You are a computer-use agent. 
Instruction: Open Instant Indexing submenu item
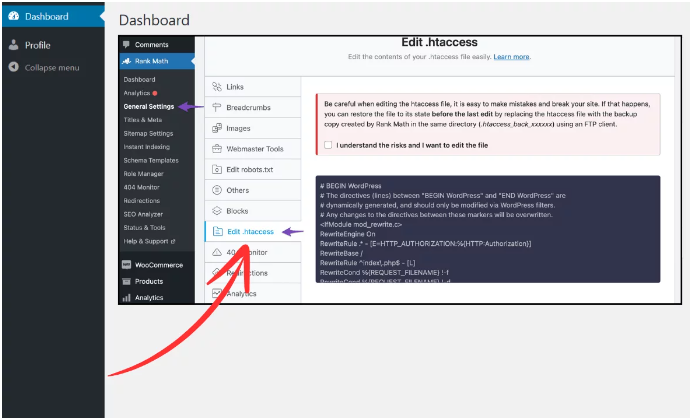pos(147,147)
